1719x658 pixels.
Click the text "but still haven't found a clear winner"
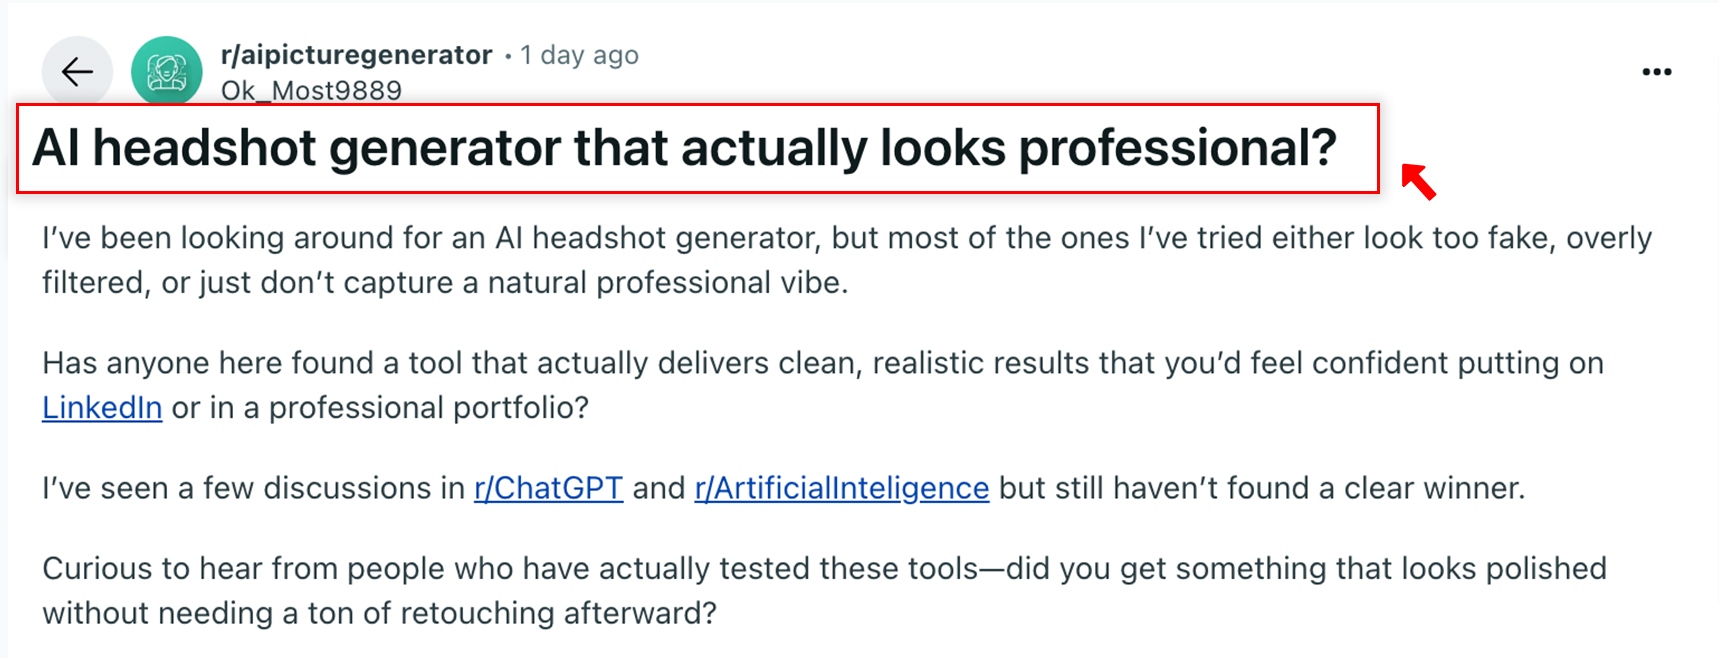[x=1261, y=488]
